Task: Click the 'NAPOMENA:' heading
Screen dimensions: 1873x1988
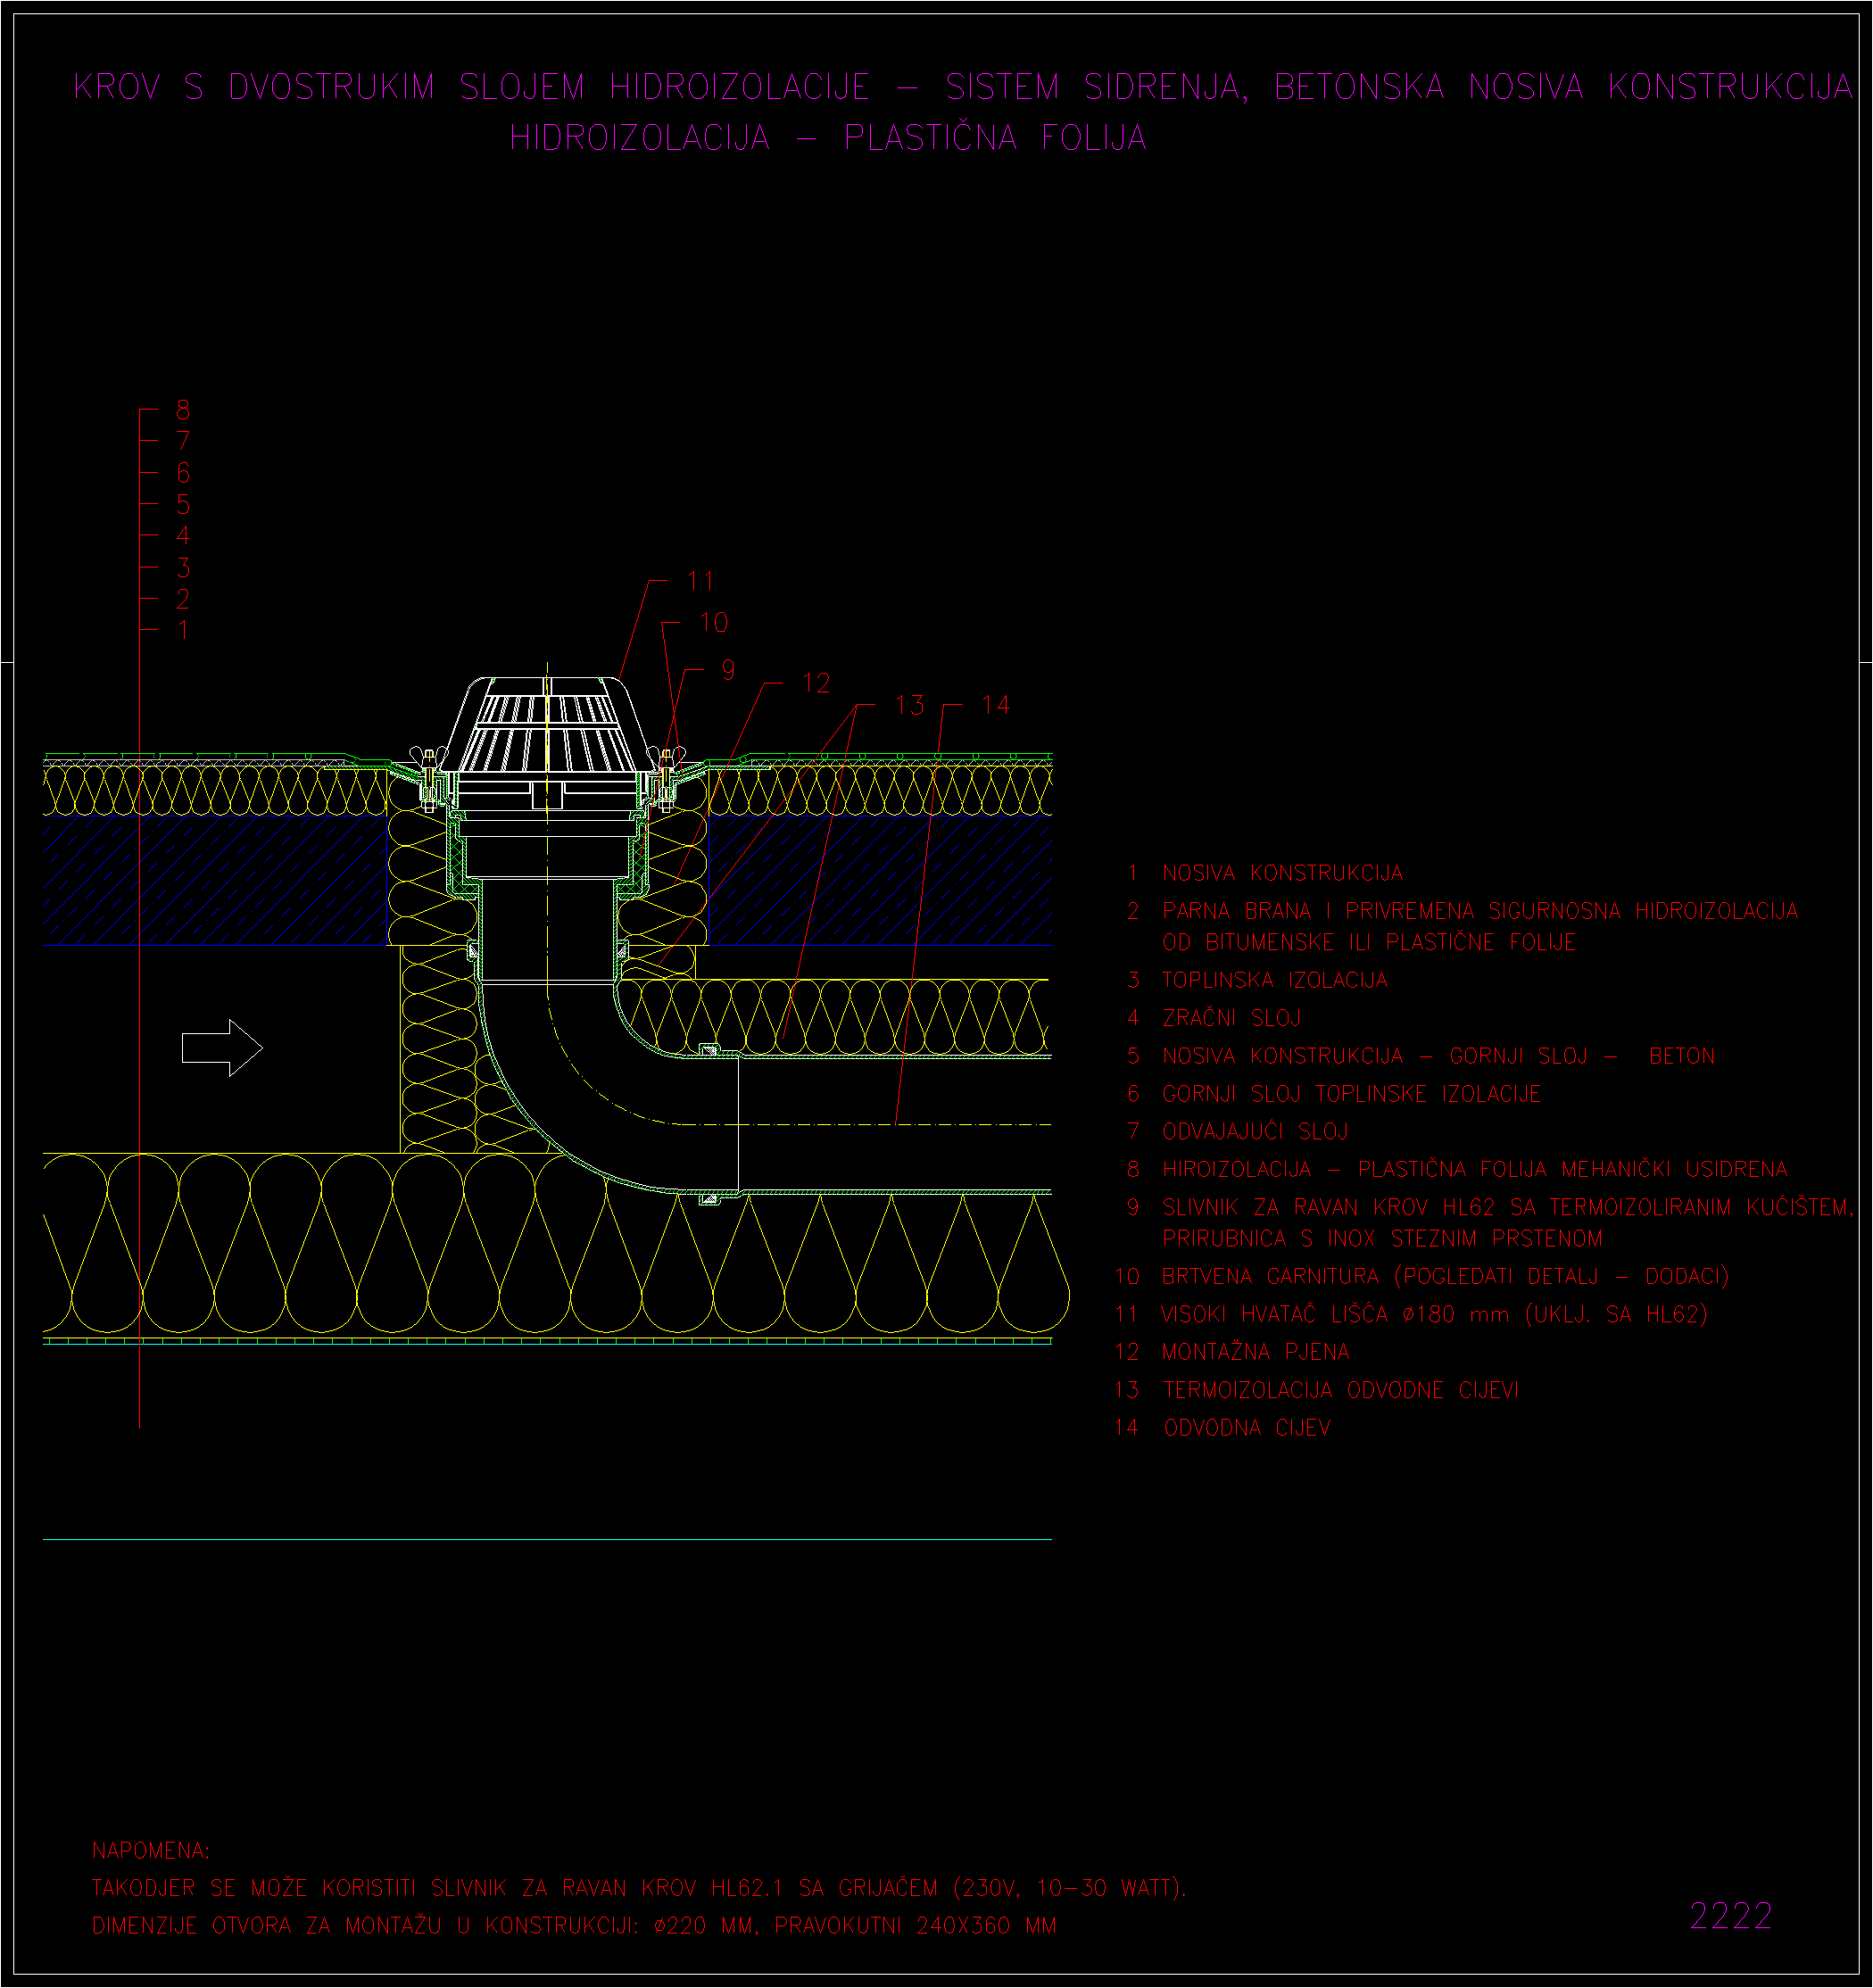Action: tap(151, 1851)
